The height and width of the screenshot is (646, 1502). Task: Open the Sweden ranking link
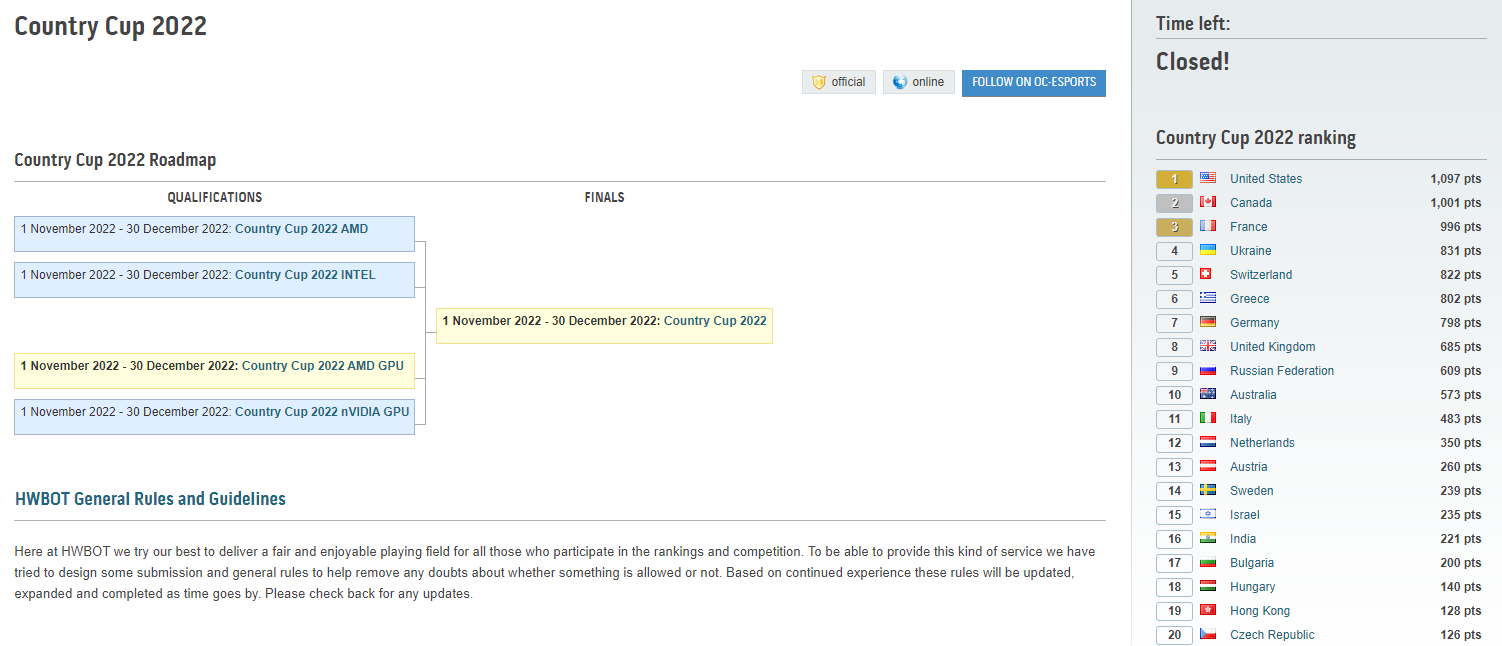pos(1252,491)
